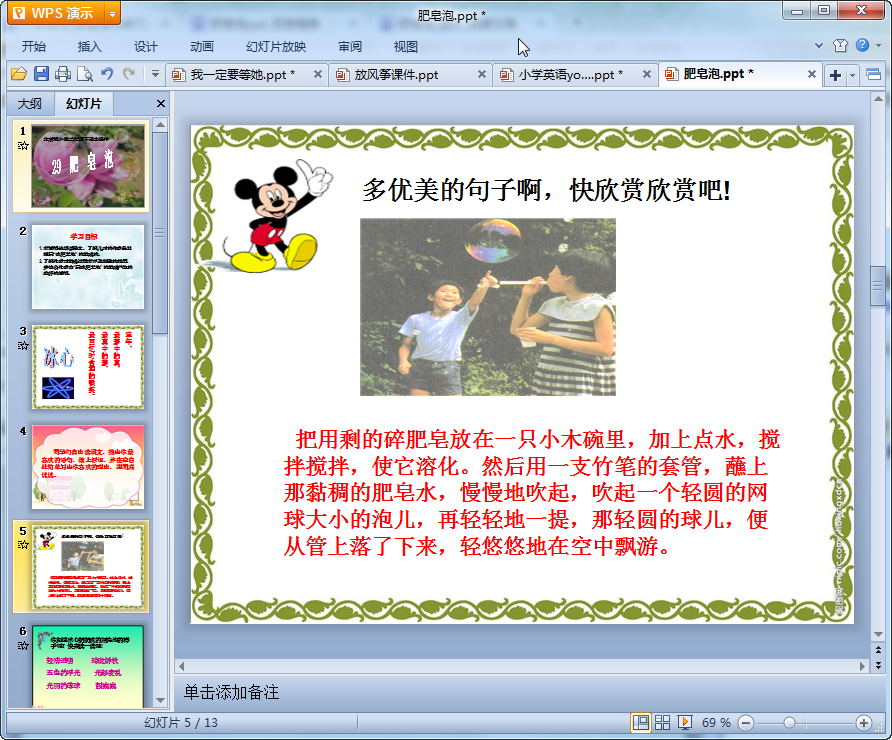
Task: Open Print Preview icon
Action: coord(85,74)
